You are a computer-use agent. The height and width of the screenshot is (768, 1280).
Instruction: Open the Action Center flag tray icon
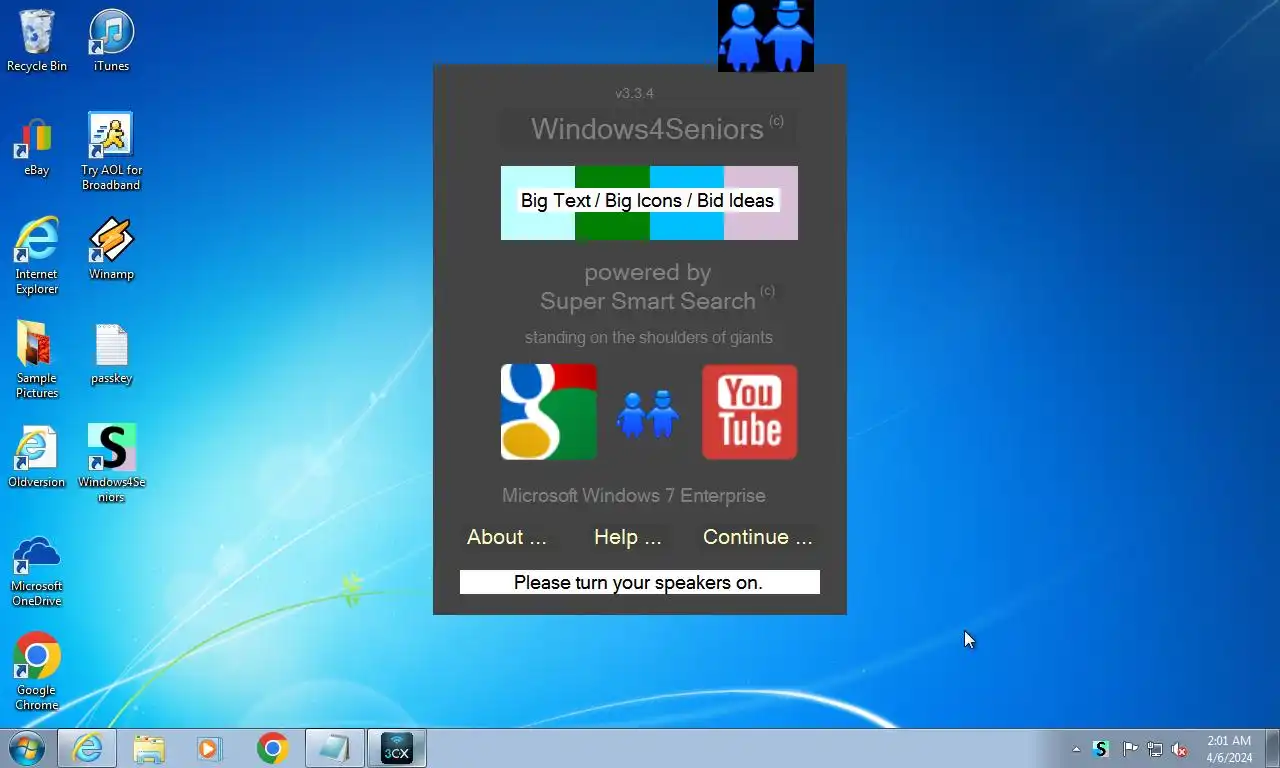click(x=1129, y=749)
